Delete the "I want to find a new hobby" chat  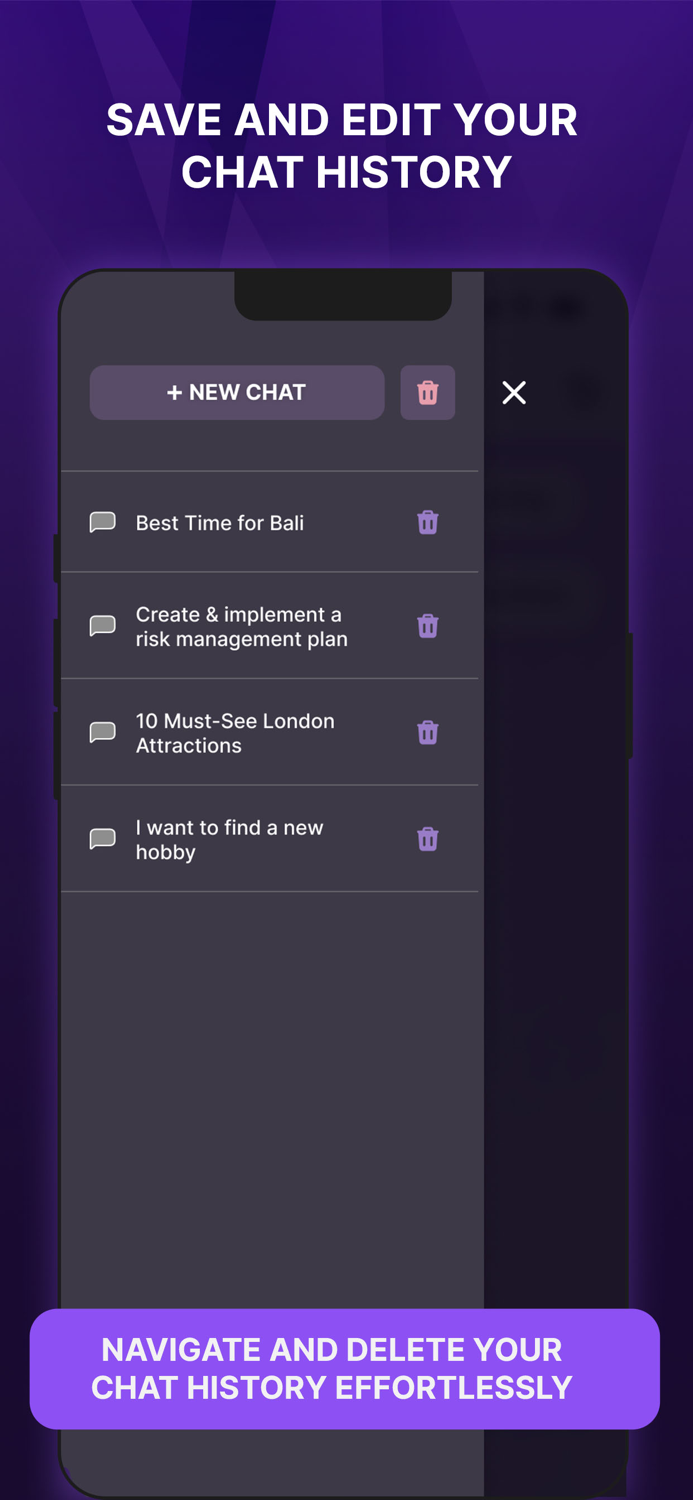(x=428, y=839)
